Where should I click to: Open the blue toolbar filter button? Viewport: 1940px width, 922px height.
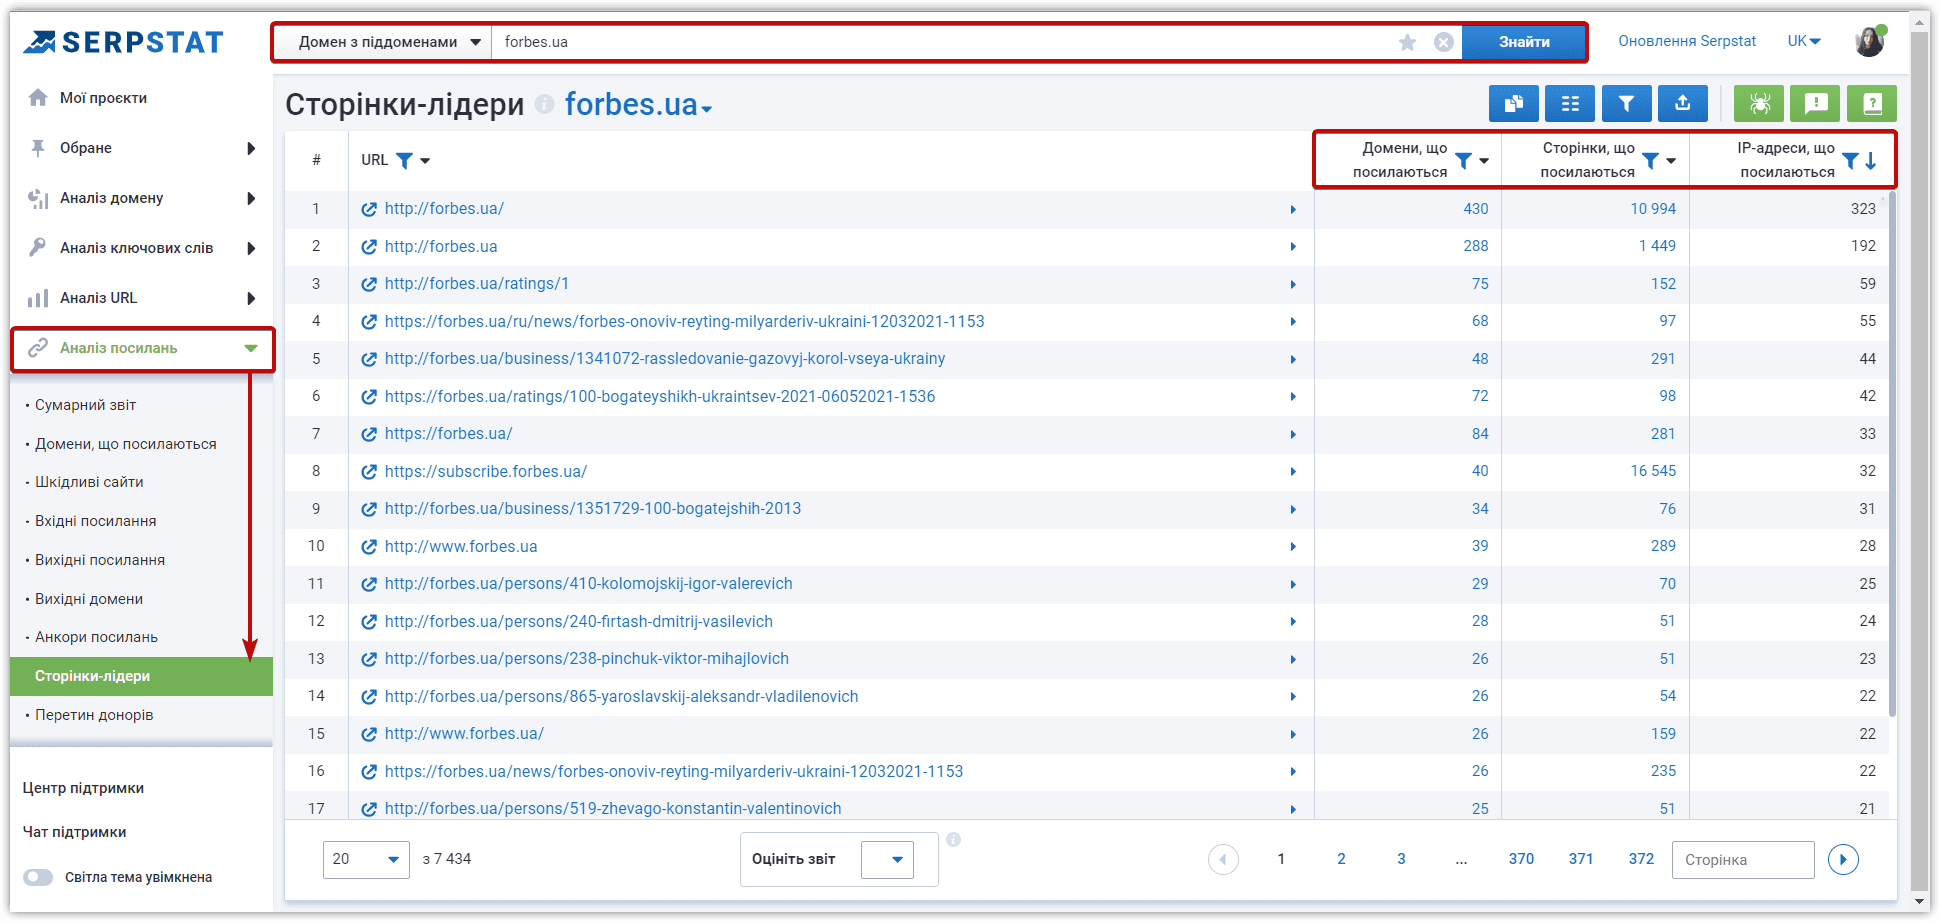(1627, 103)
